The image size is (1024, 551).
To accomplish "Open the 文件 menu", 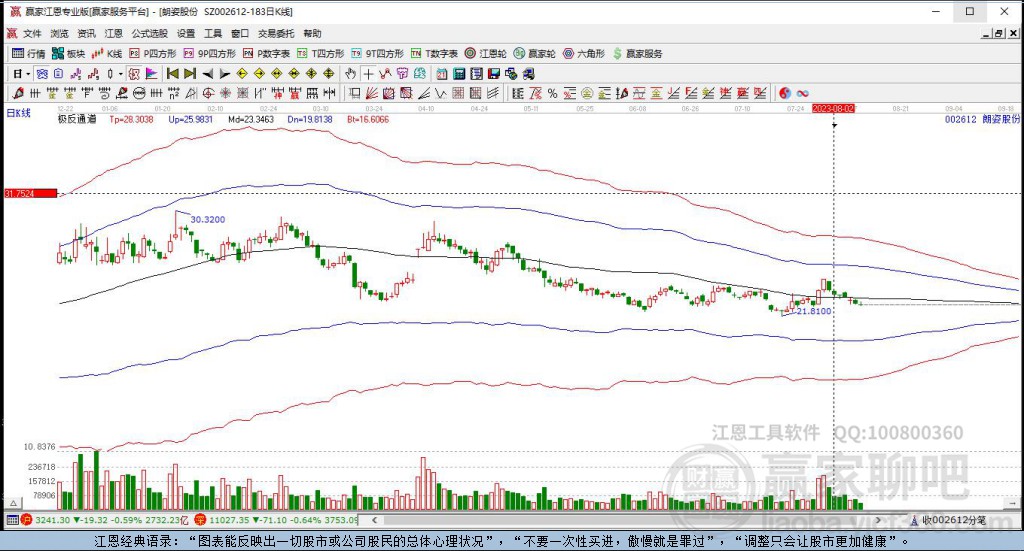I will point(32,33).
